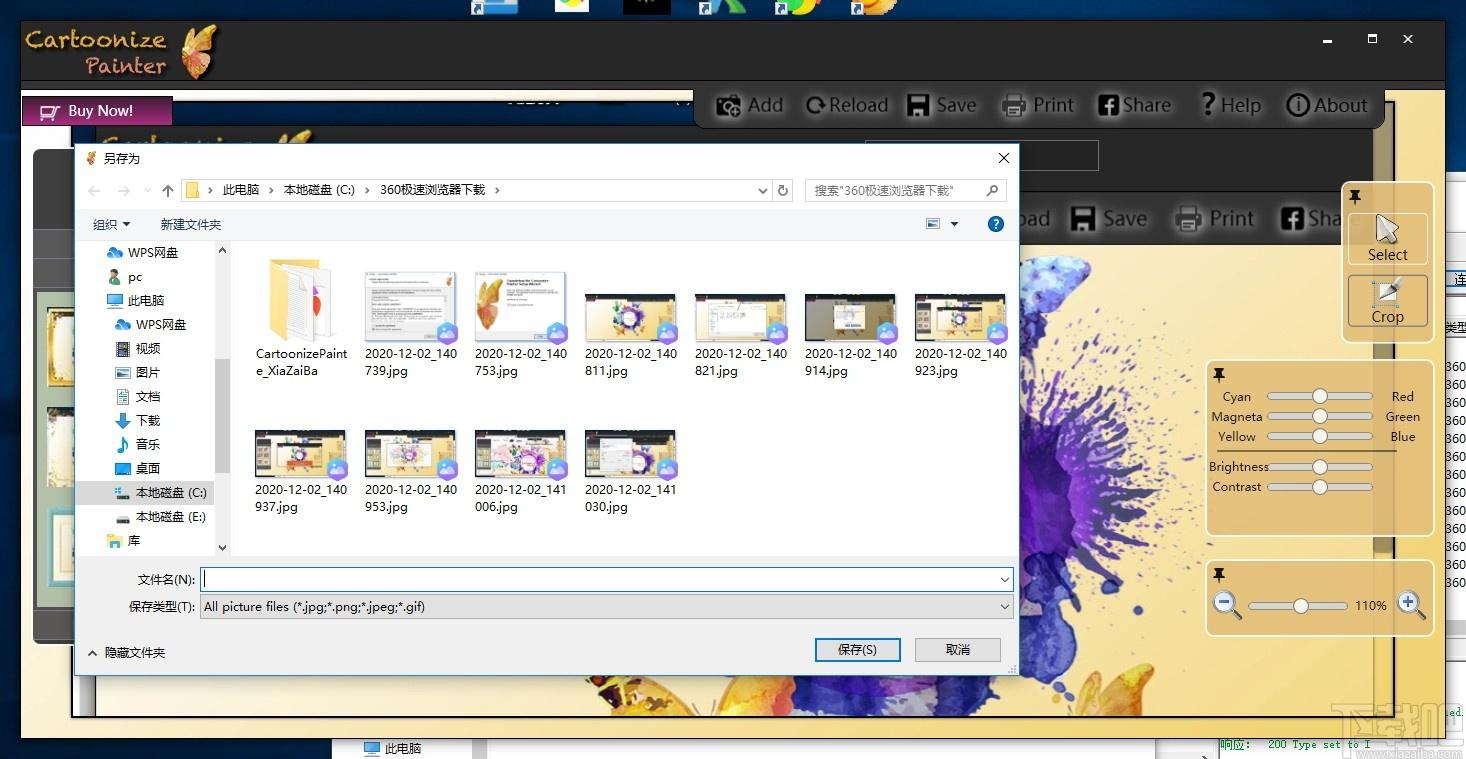Open Help in top toolbar
This screenshot has height=759, width=1466.
click(x=1230, y=105)
